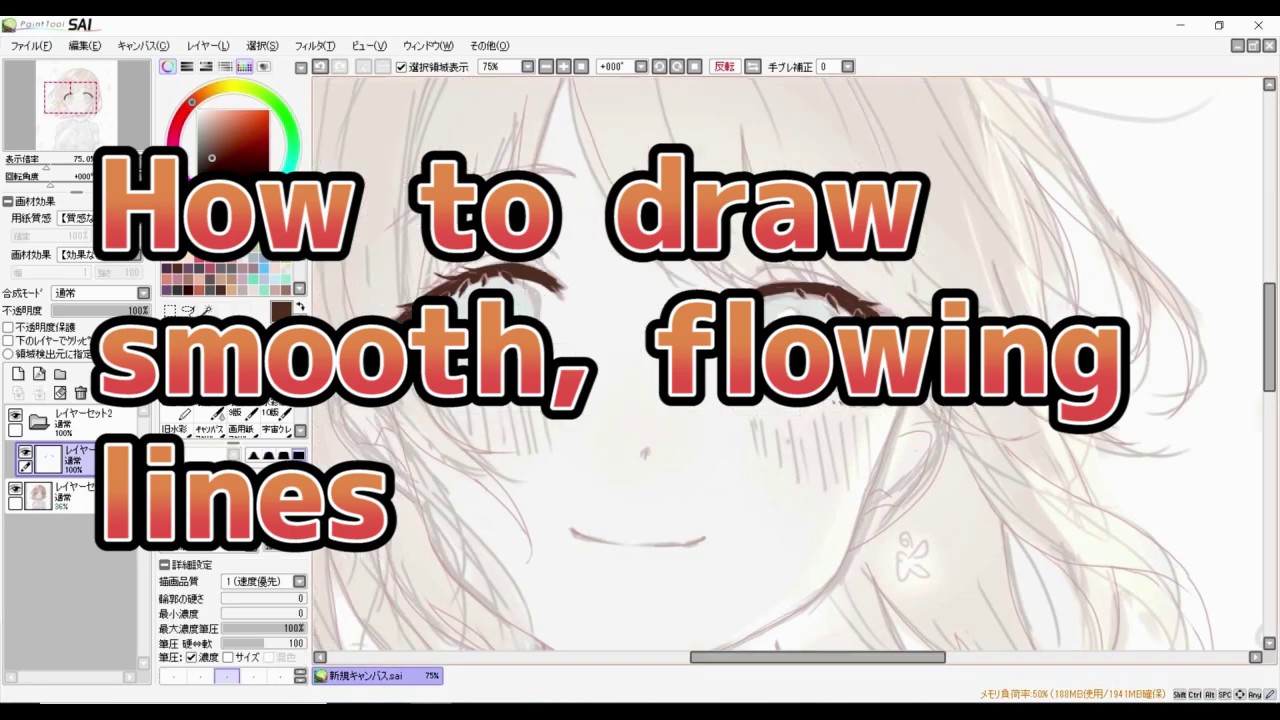Select the flat brush tip shape
Screen dimensions: 1280x720
(300, 455)
